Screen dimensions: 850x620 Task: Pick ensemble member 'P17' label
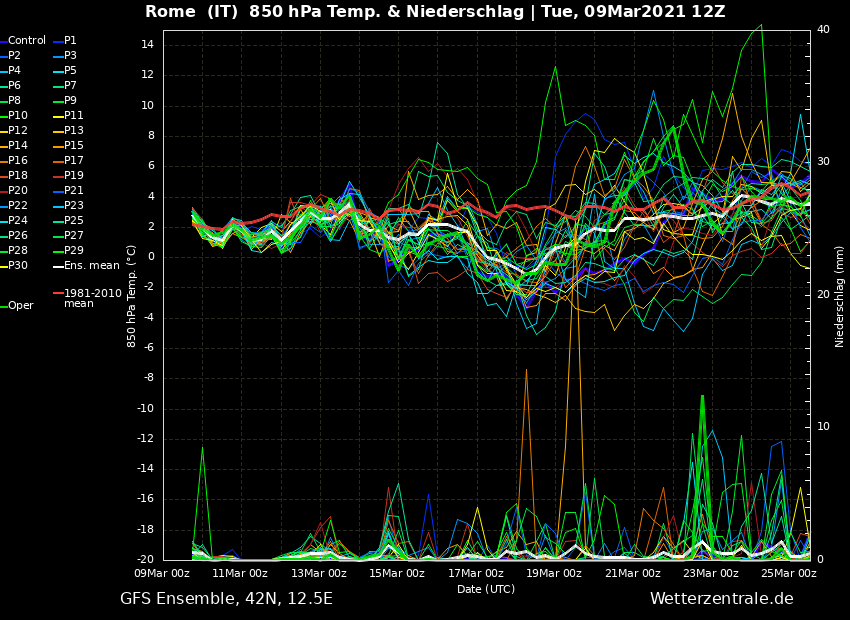pyautogui.click(x=74, y=160)
